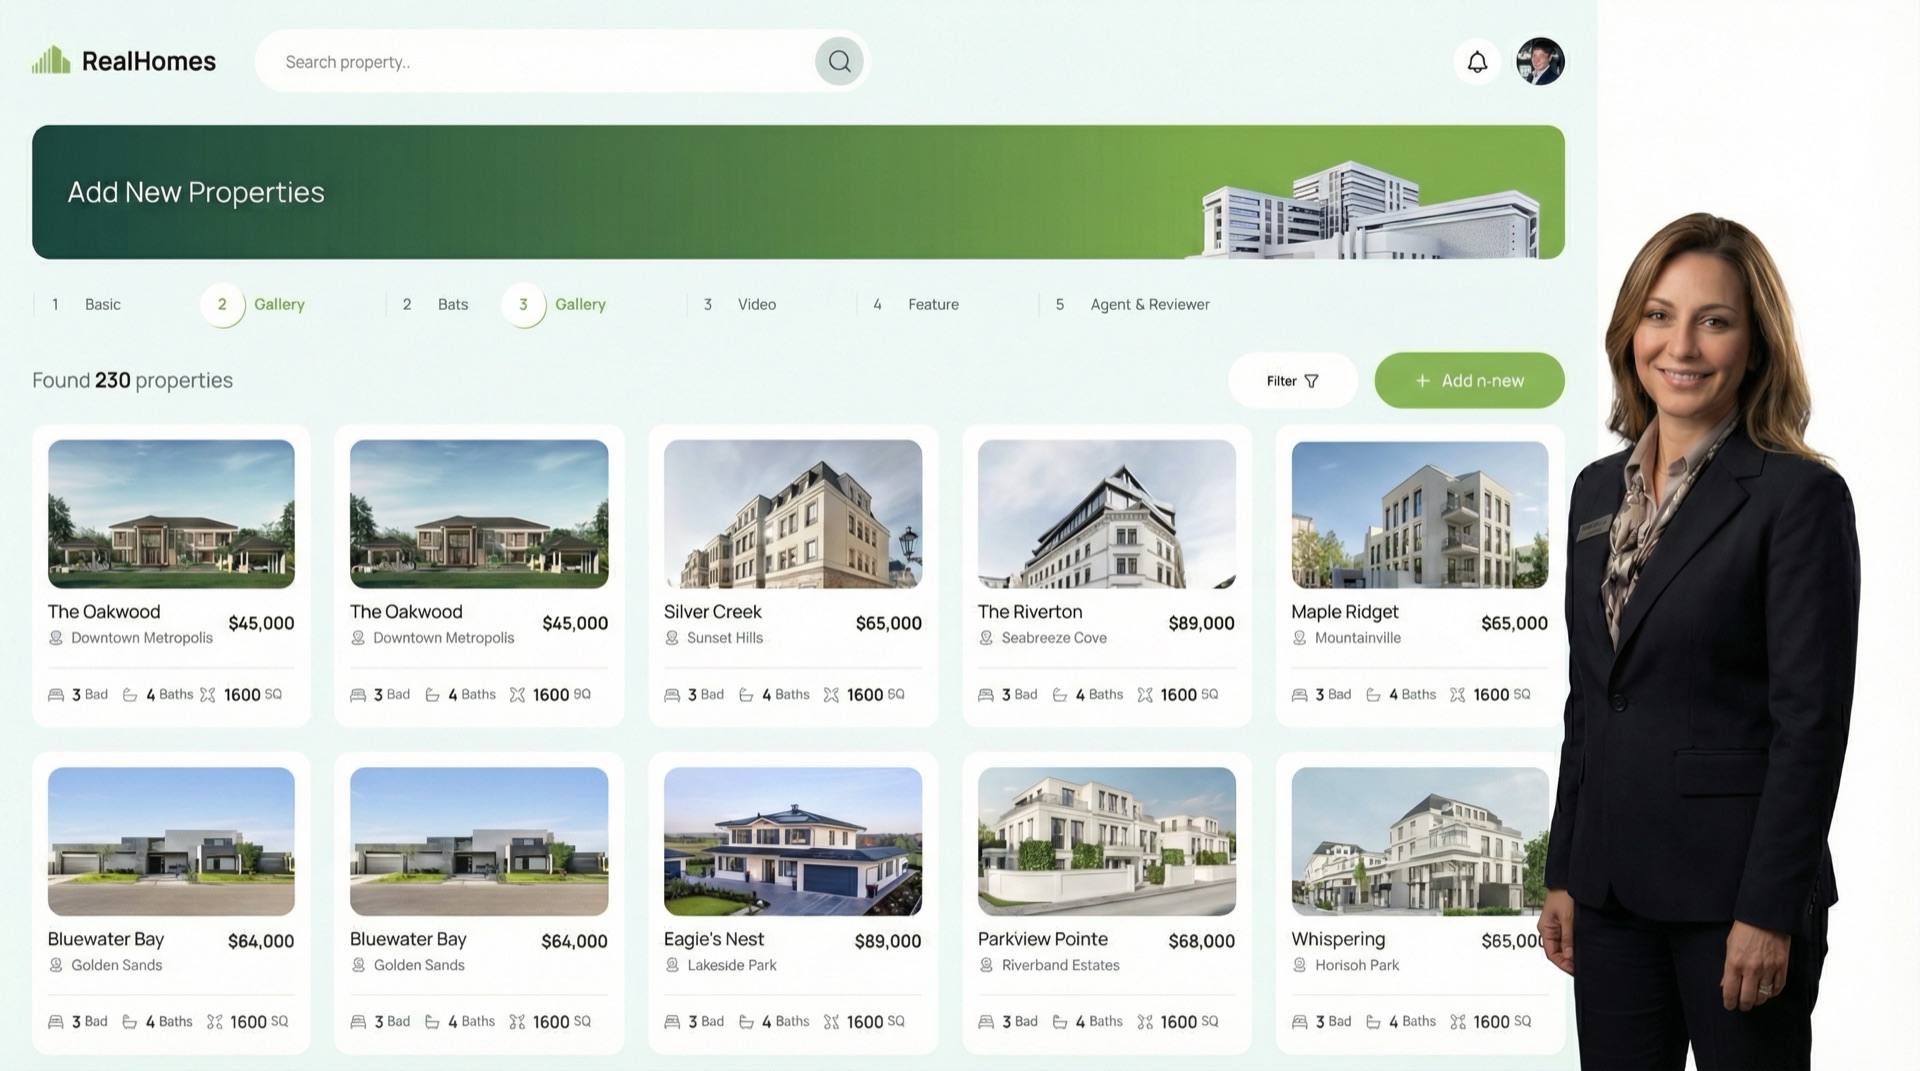
Task: Select the Video step
Action: [756, 304]
